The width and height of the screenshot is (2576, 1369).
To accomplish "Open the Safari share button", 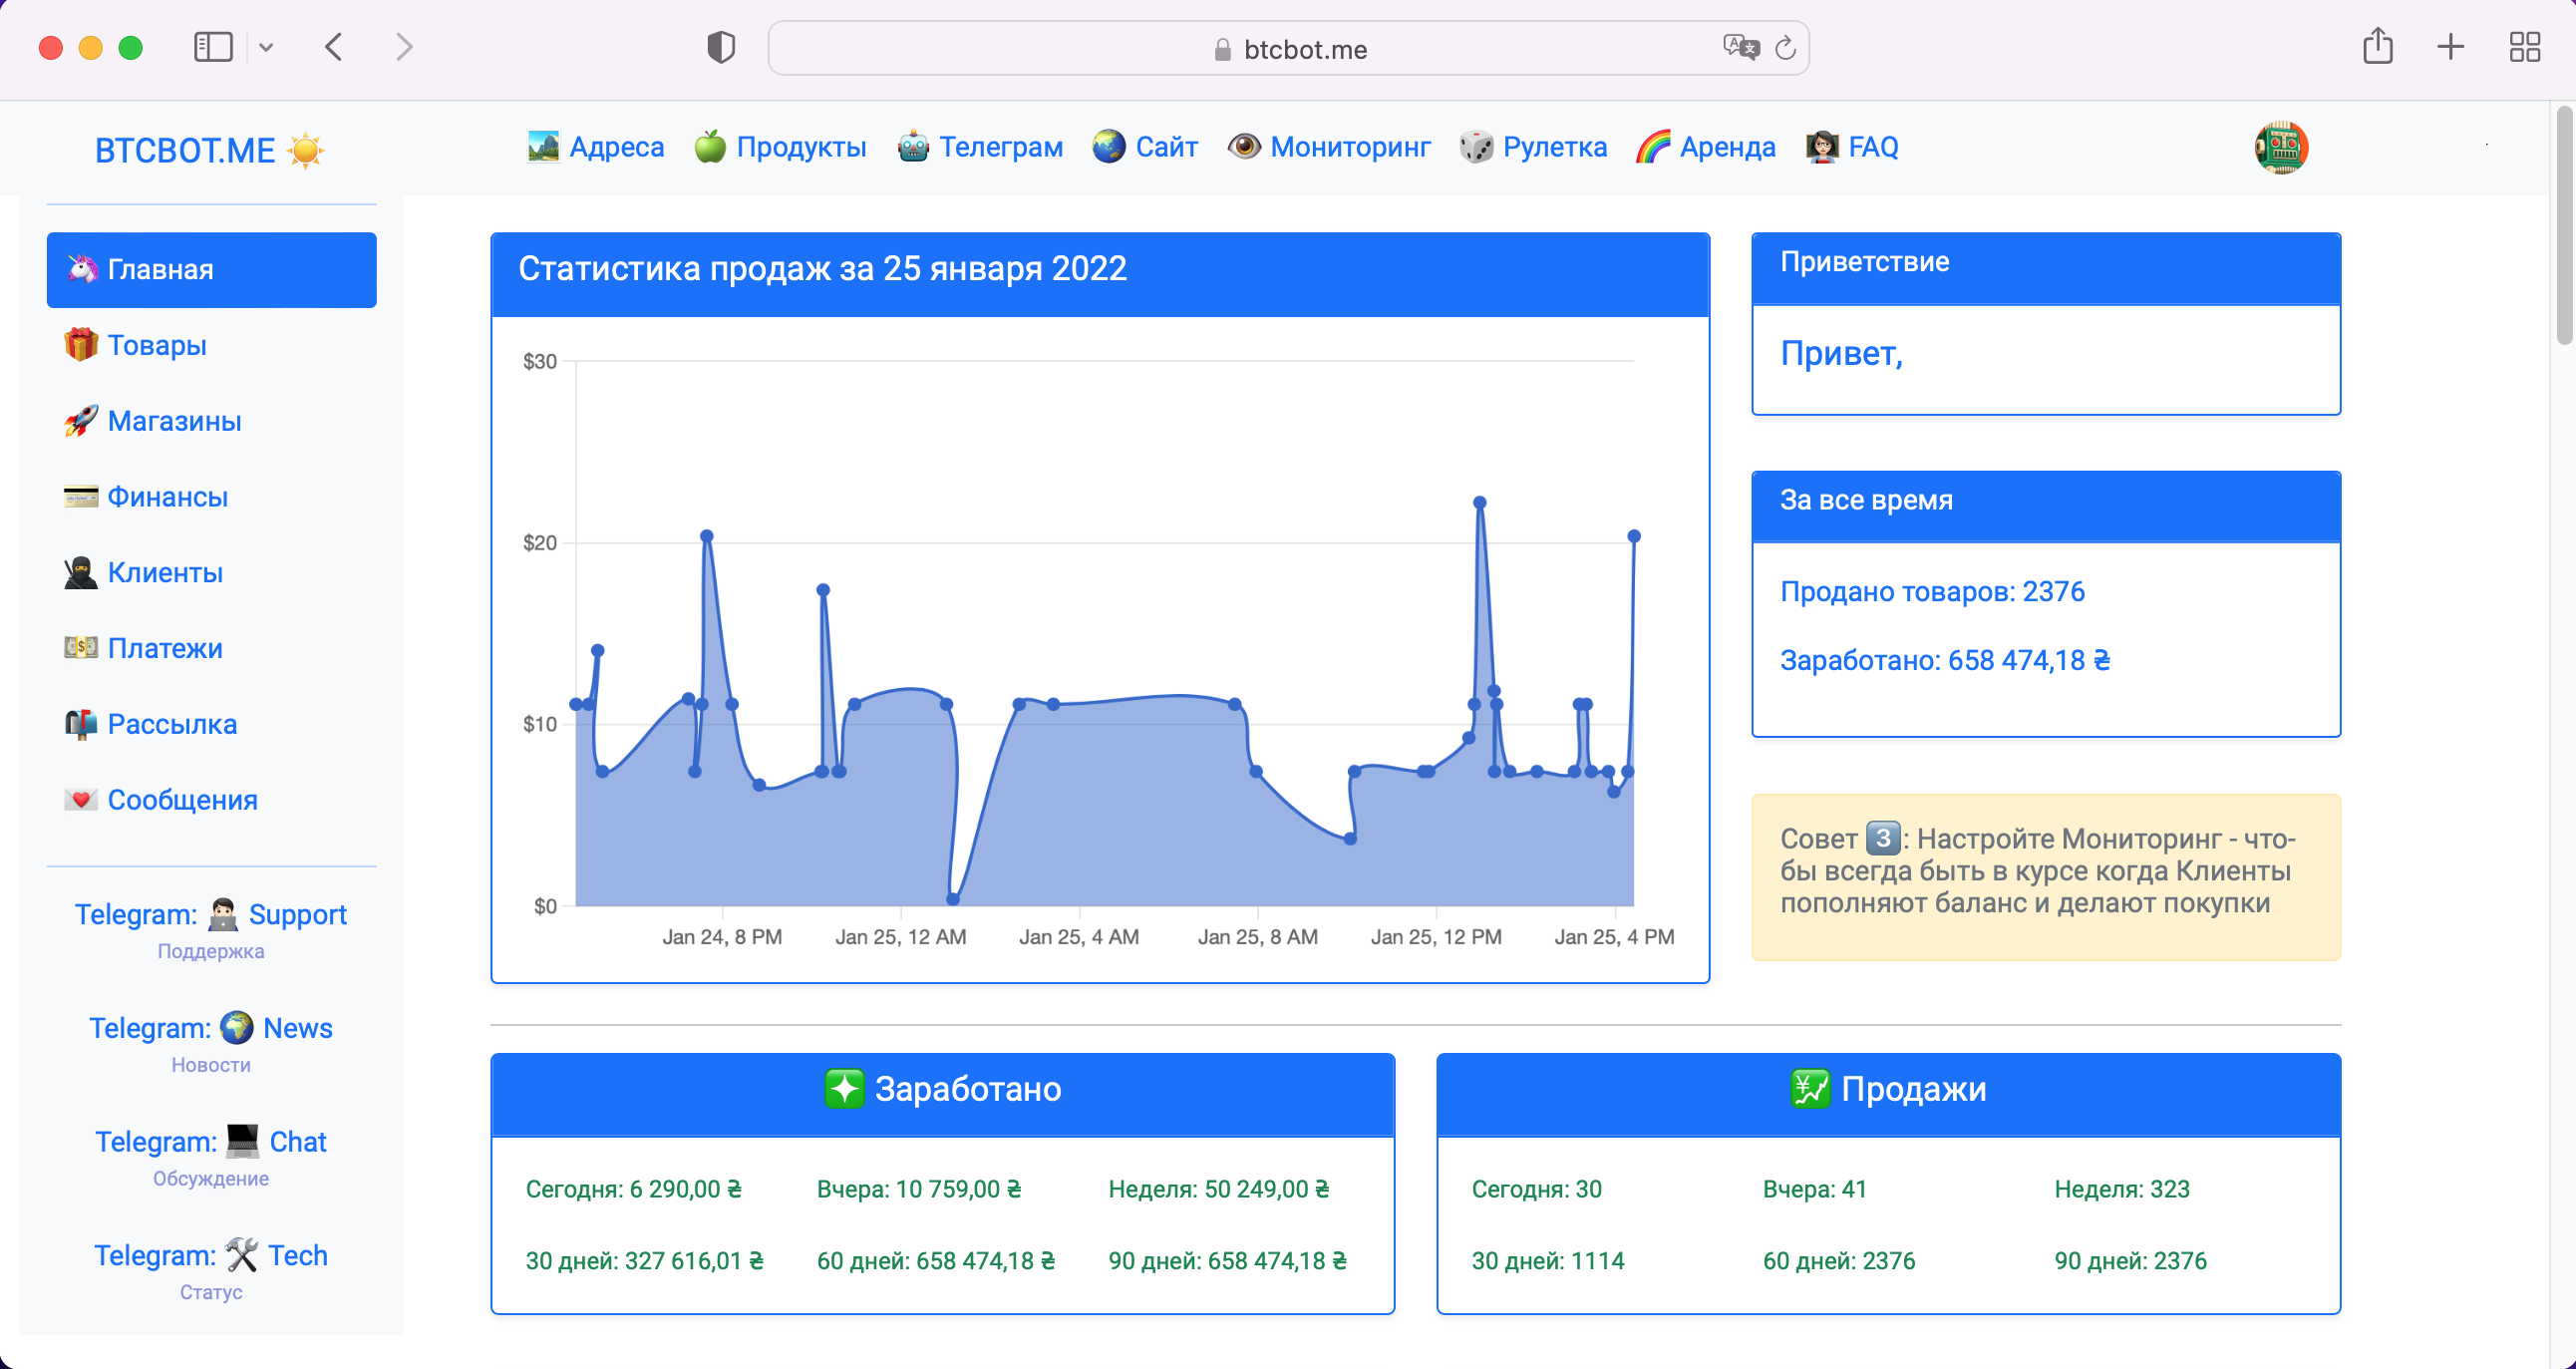I will tap(2377, 46).
